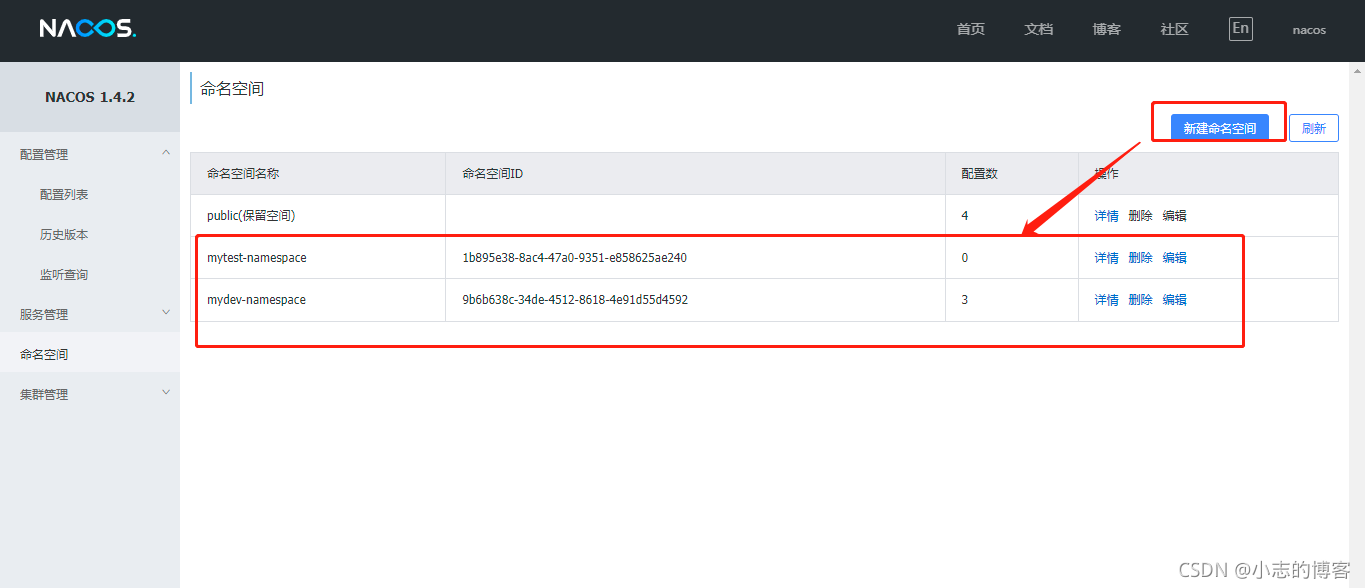
Task: Click 删除 for public namespace
Action: coord(1140,216)
